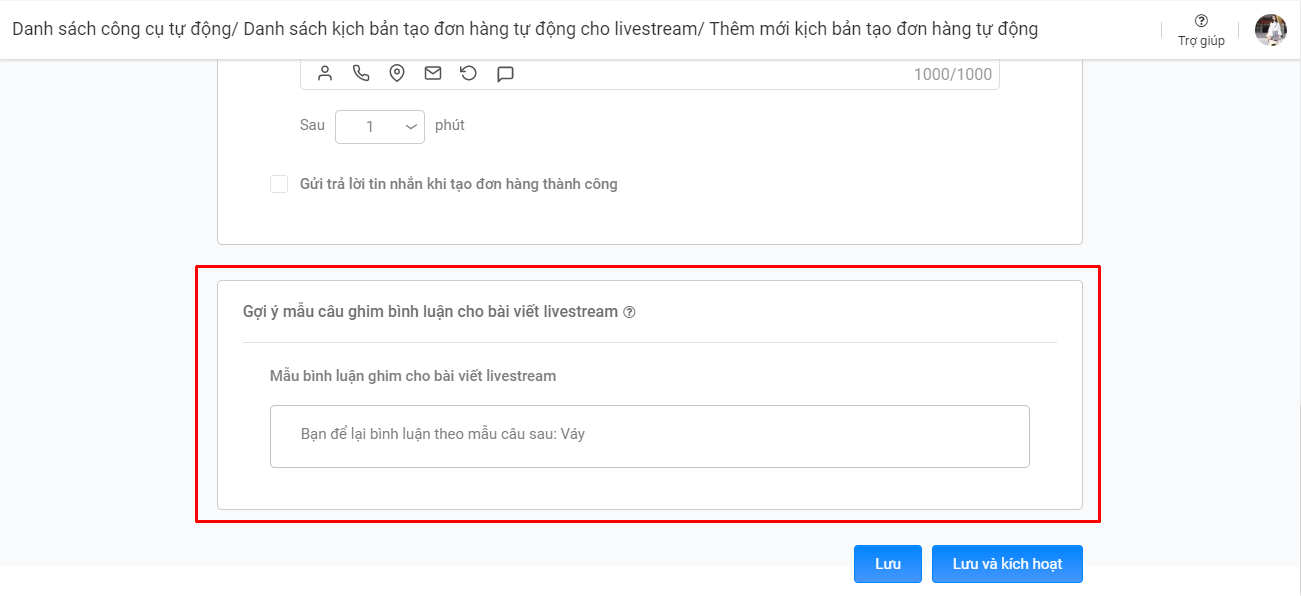Insert the customer name placeholder icon
The height and width of the screenshot is (596, 1301).
tap(324, 72)
